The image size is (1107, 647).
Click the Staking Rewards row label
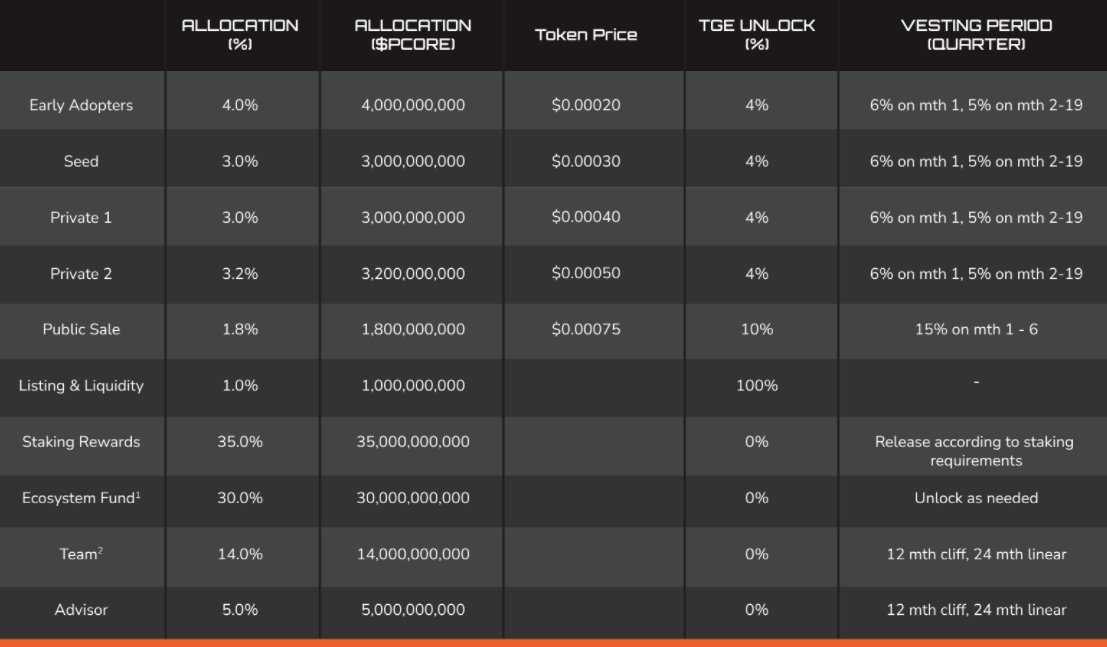tap(81, 441)
